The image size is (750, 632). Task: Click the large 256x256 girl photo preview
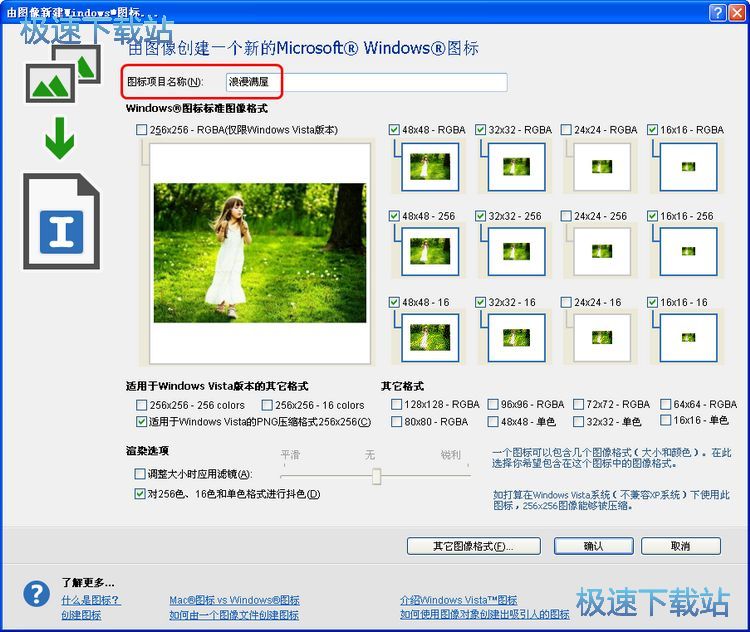pos(260,253)
